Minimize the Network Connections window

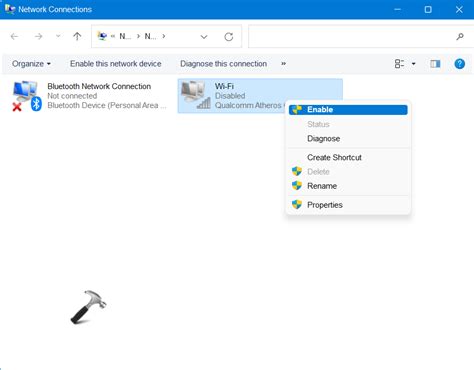coord(397,9)
